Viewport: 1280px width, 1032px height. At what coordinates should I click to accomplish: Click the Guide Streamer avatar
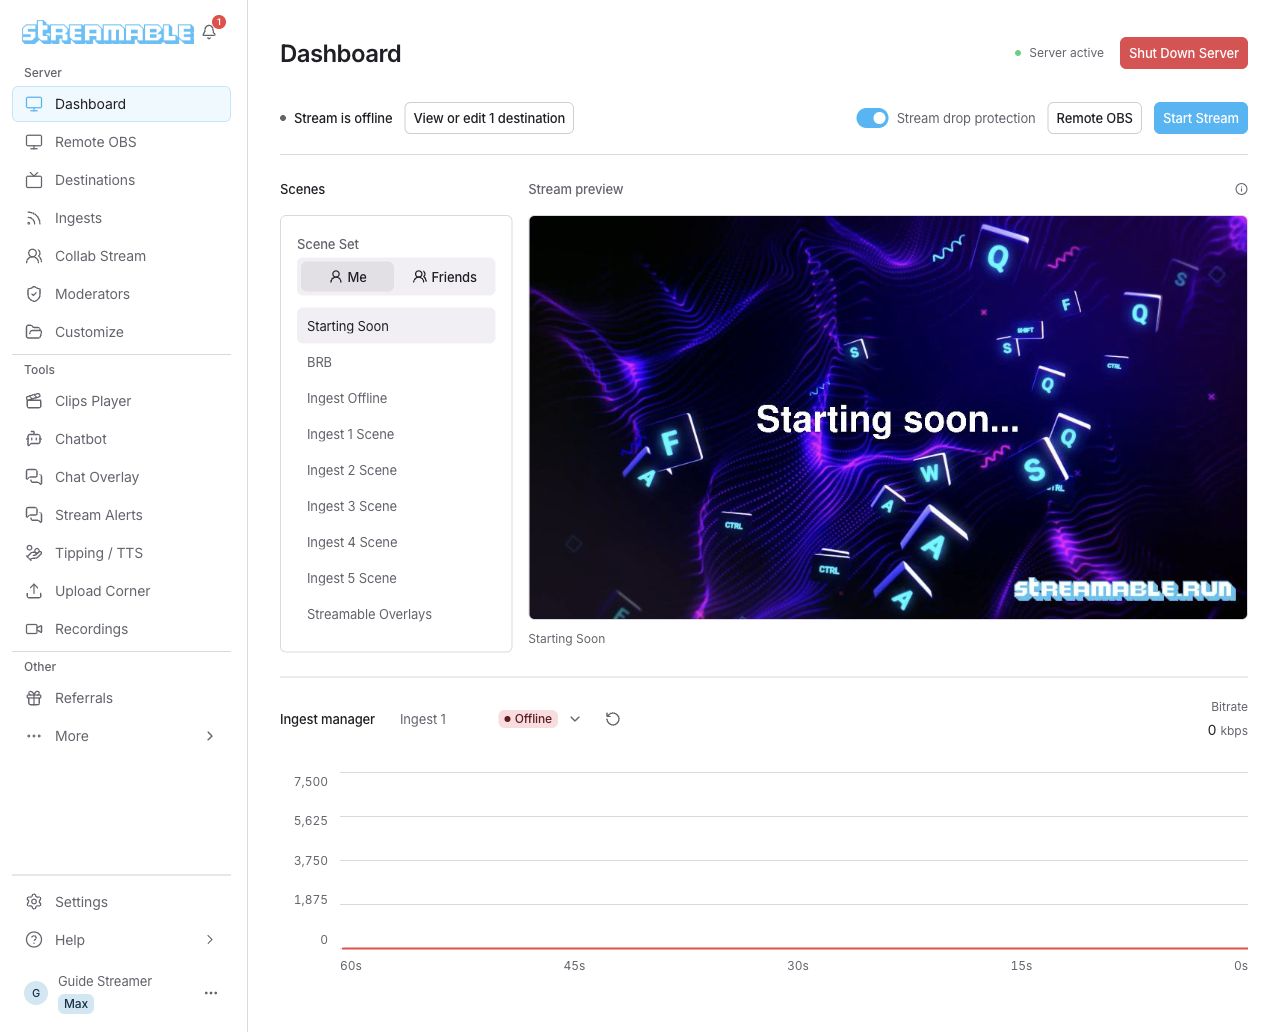pyautogui.click(x=36, y=993)
